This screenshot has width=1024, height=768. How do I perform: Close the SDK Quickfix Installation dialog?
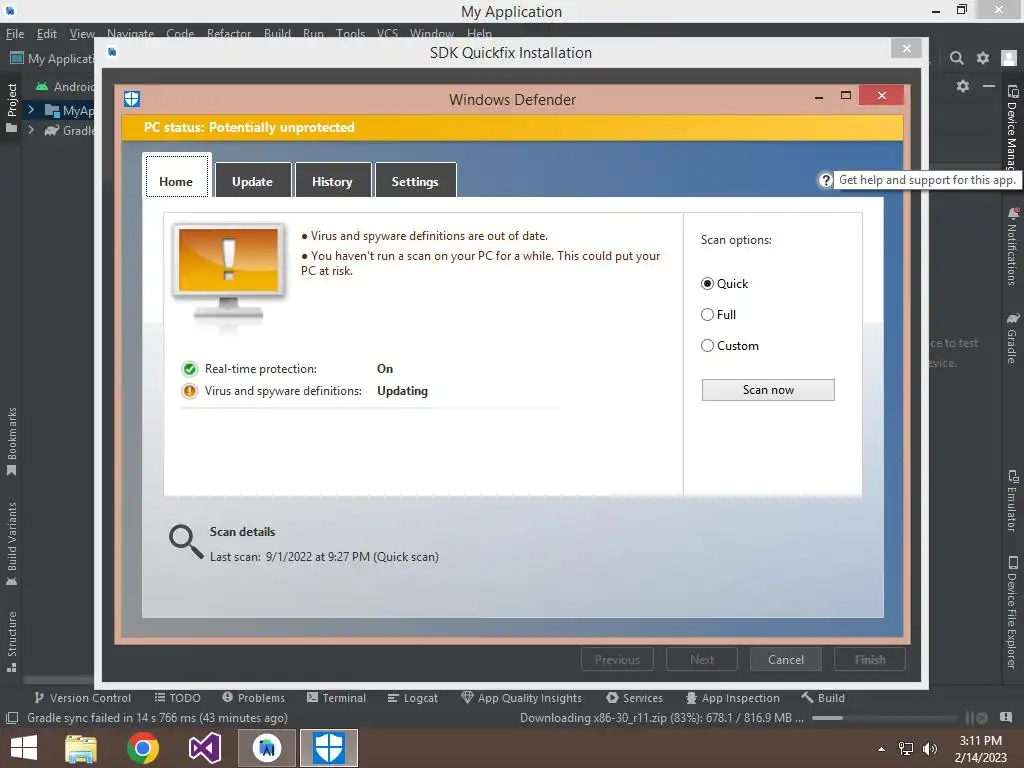(x=906, y=48)
